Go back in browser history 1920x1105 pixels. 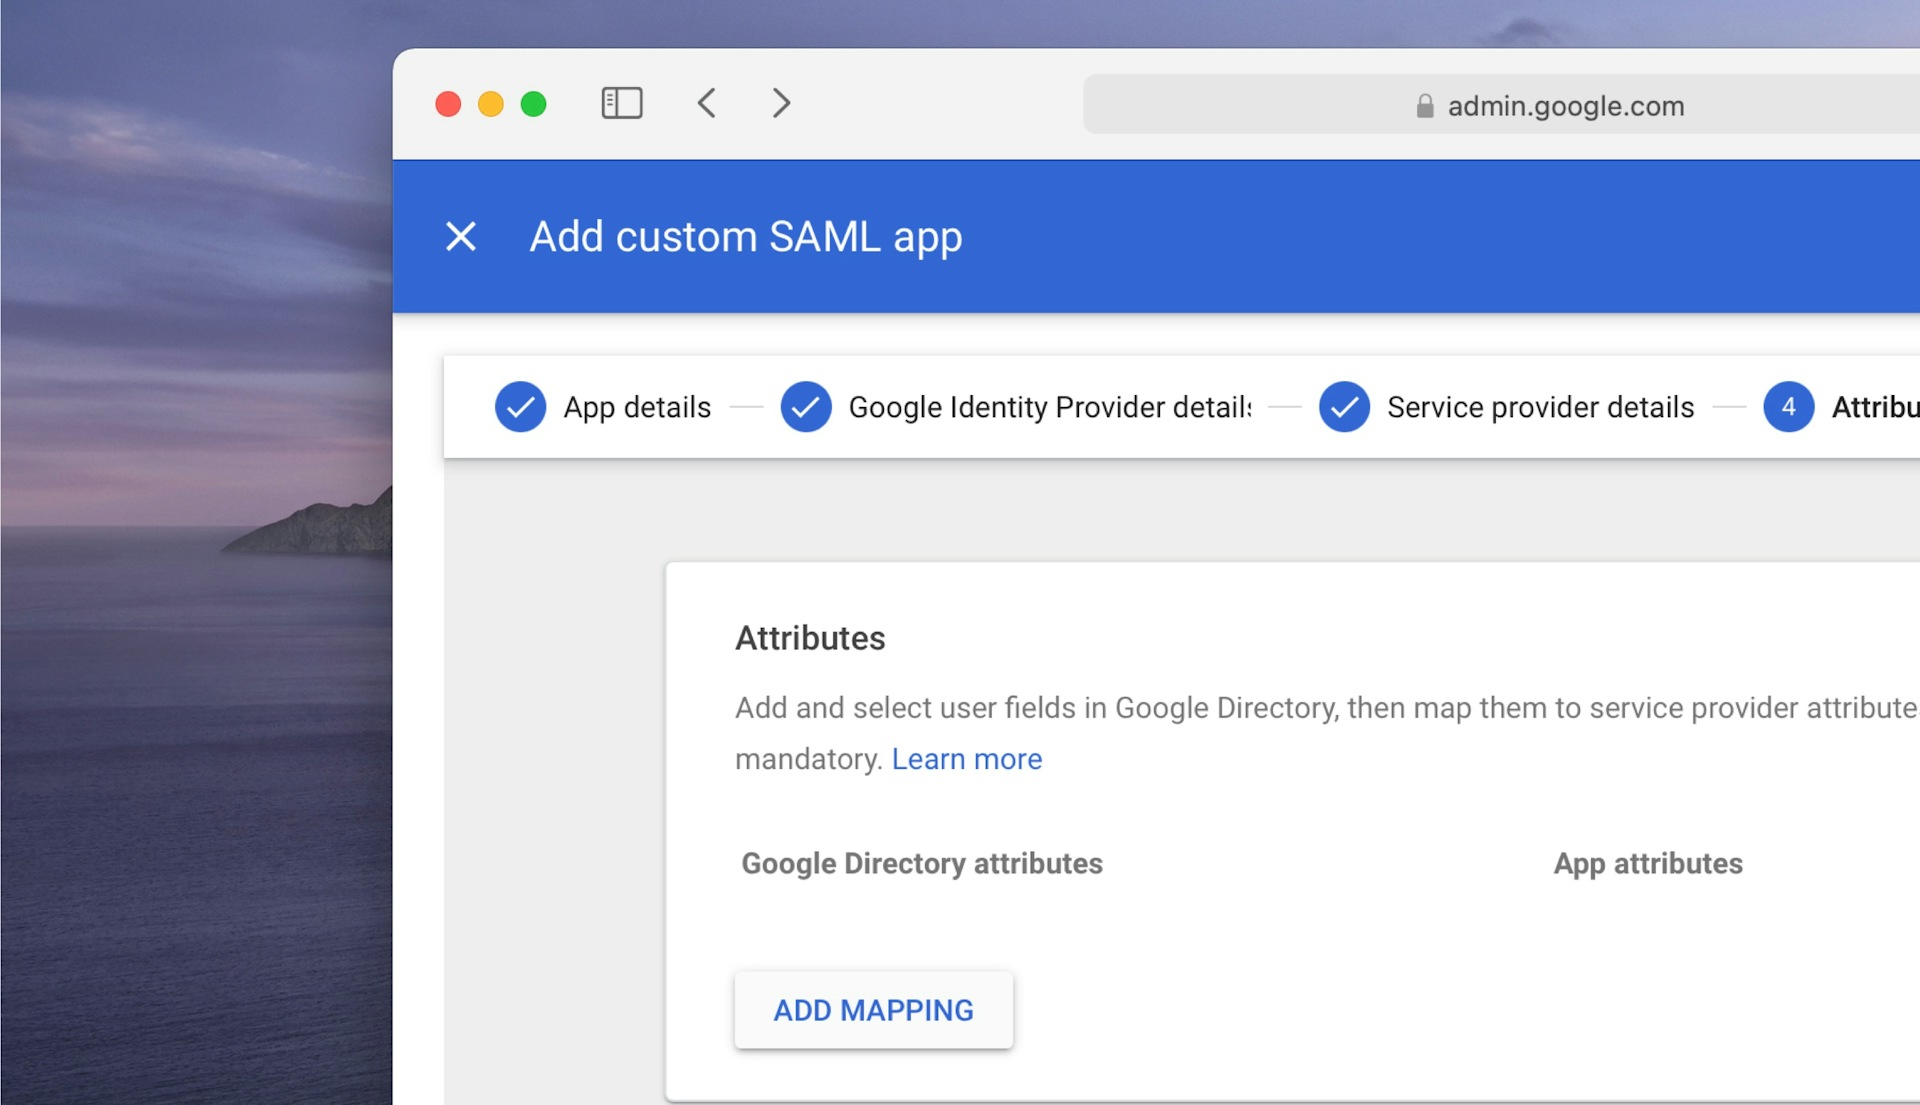[707, 103]
